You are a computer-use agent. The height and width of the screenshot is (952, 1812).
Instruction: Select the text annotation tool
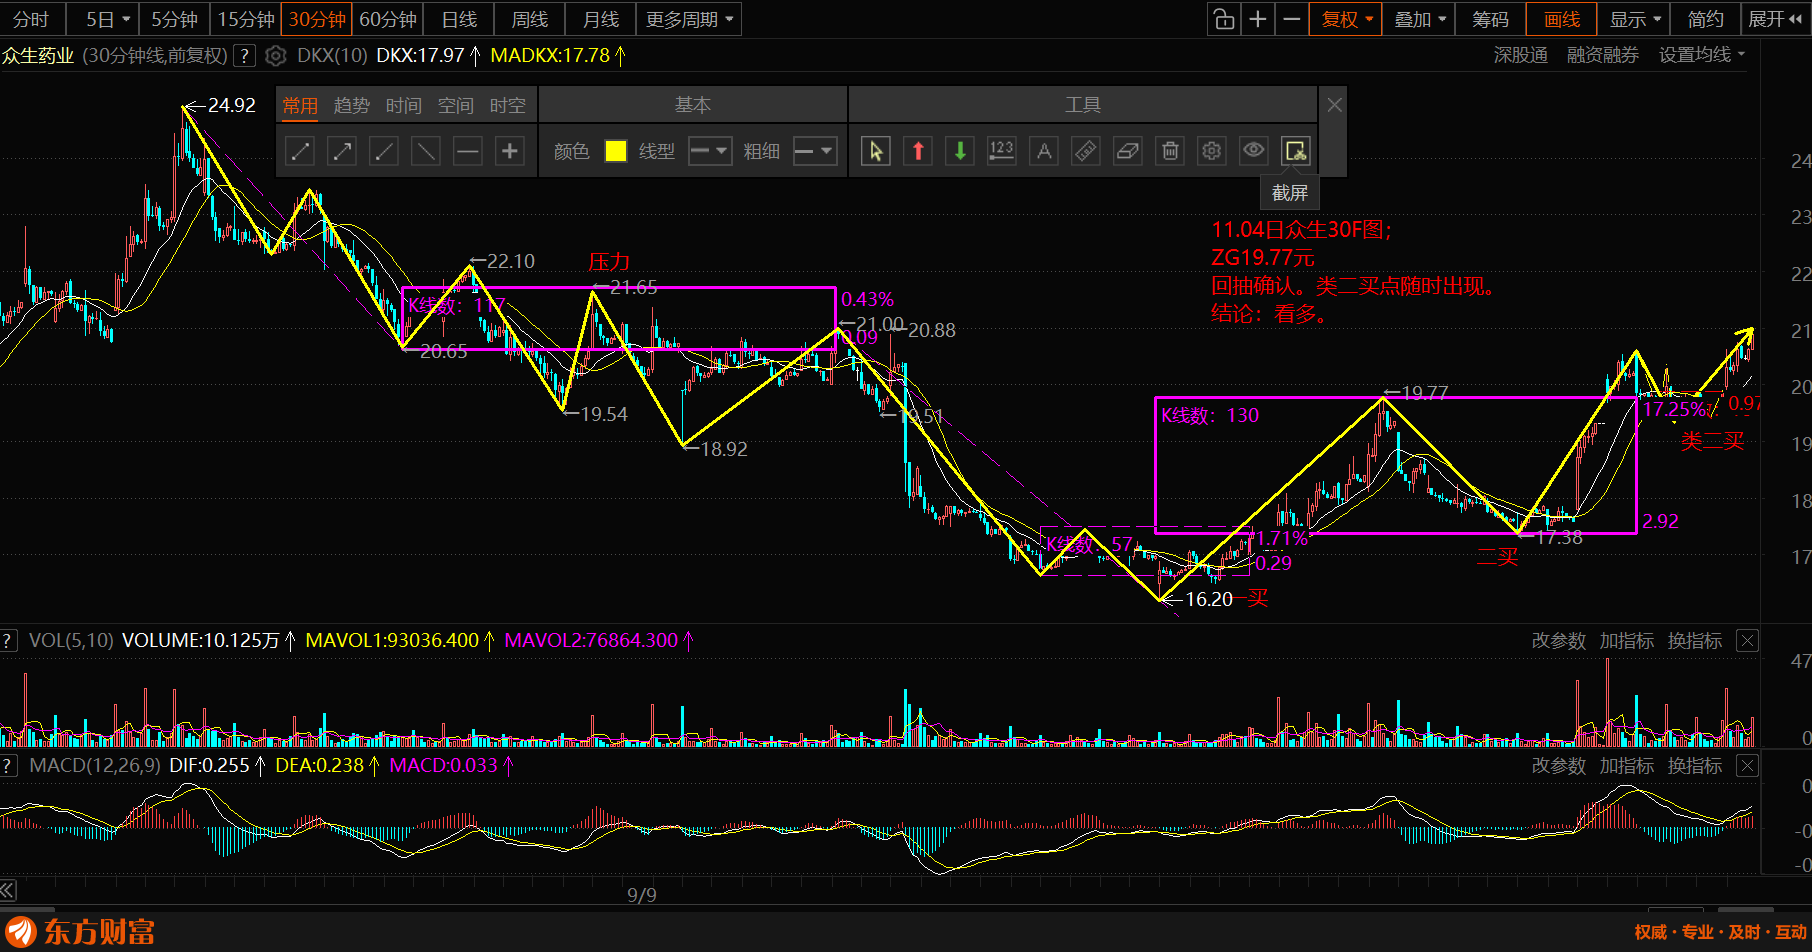pyautogui.click(x=1044, y=151)
